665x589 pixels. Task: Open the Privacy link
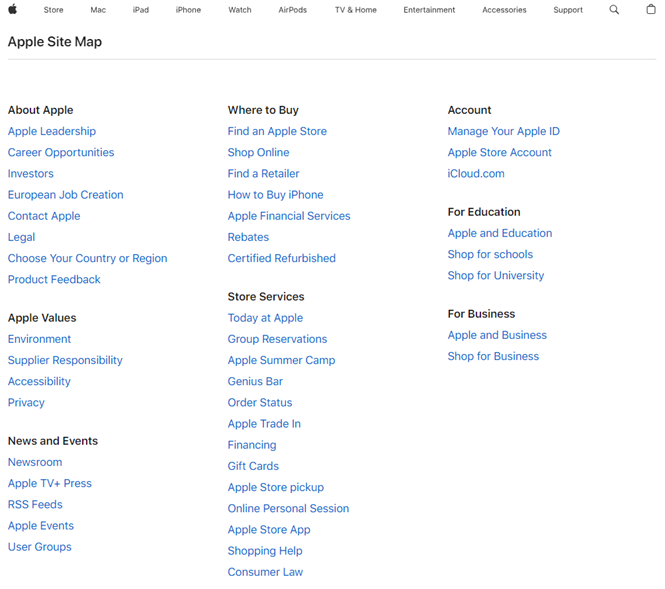point(26,403)
